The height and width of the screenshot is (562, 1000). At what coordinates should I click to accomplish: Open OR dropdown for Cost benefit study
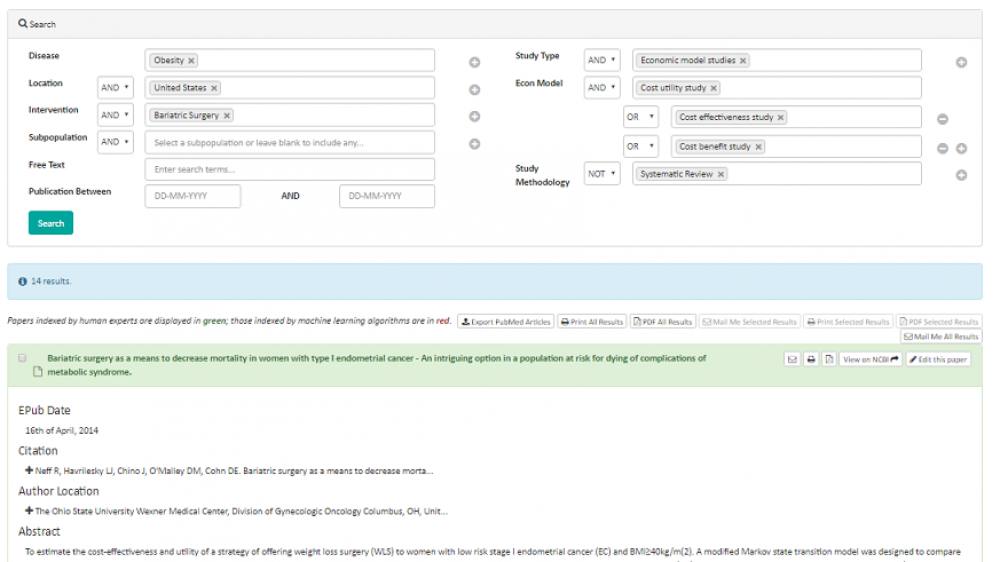pos(640,147)
